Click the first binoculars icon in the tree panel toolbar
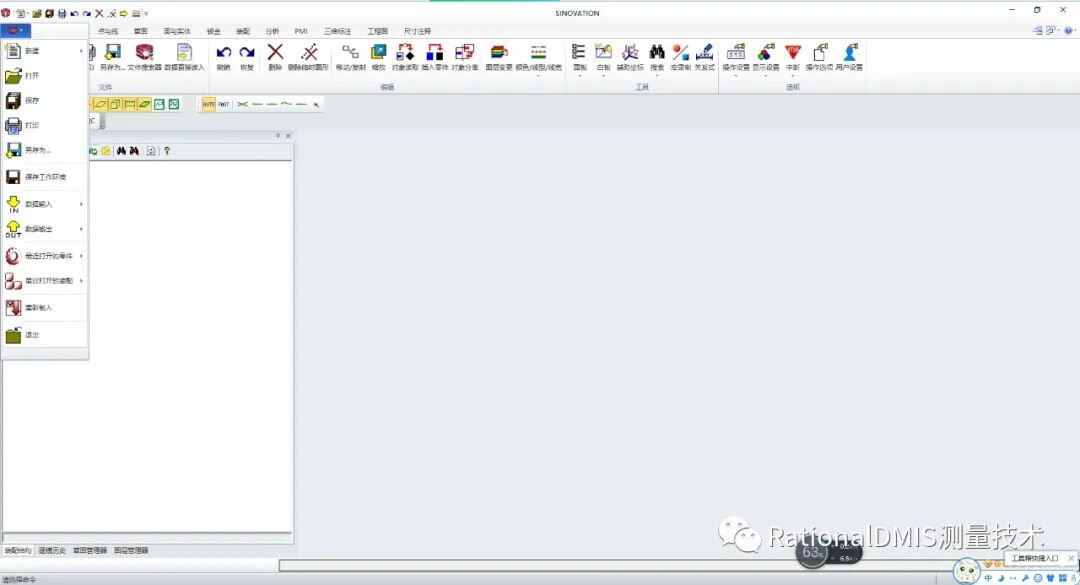This screenshot has width=1080, height=585. (x=121, y=151)
